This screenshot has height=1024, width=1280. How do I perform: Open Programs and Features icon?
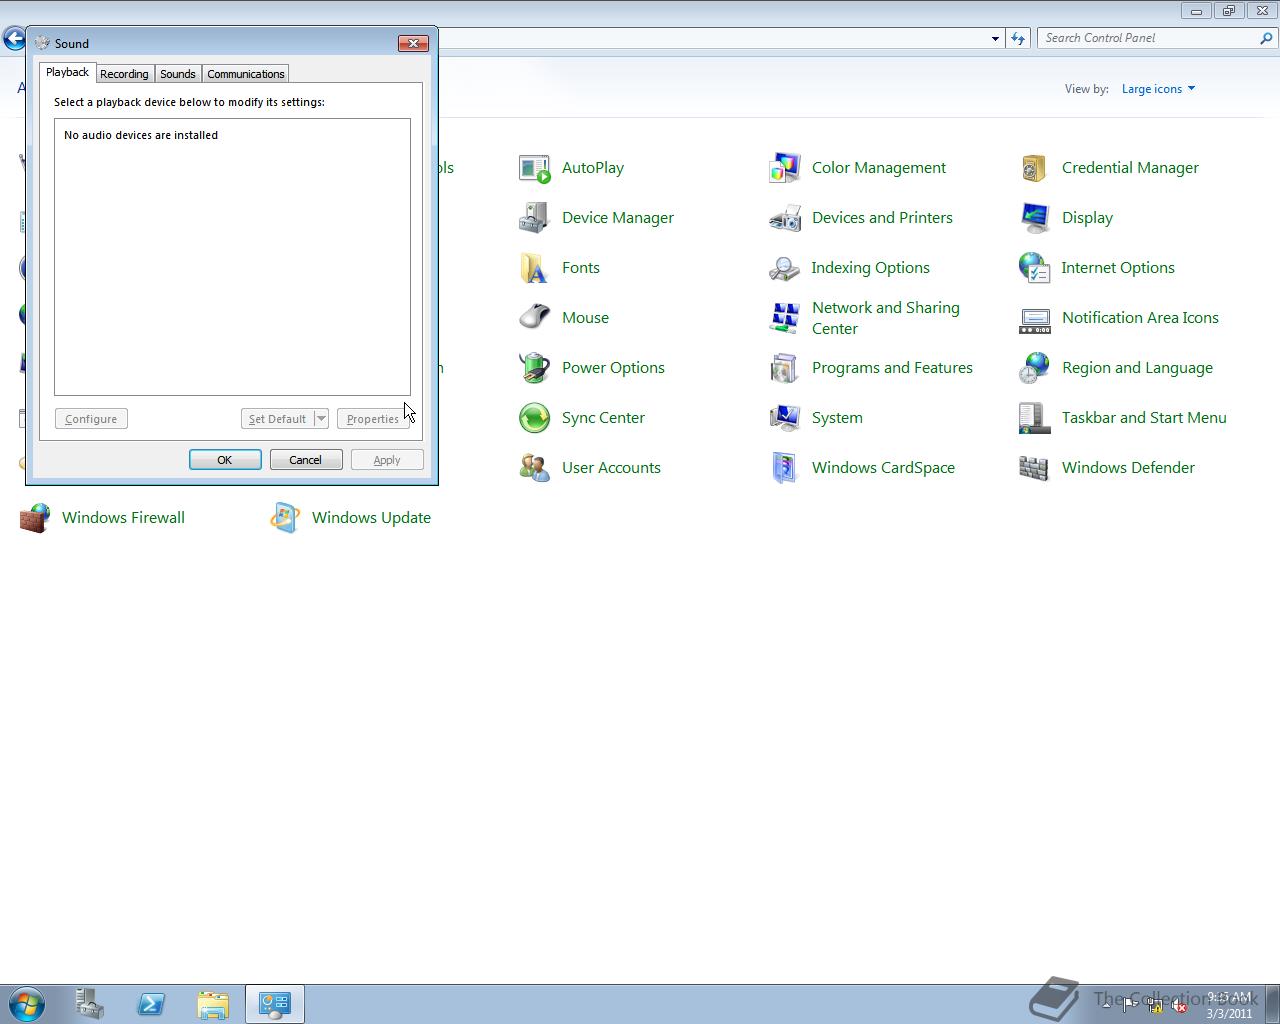785,368
